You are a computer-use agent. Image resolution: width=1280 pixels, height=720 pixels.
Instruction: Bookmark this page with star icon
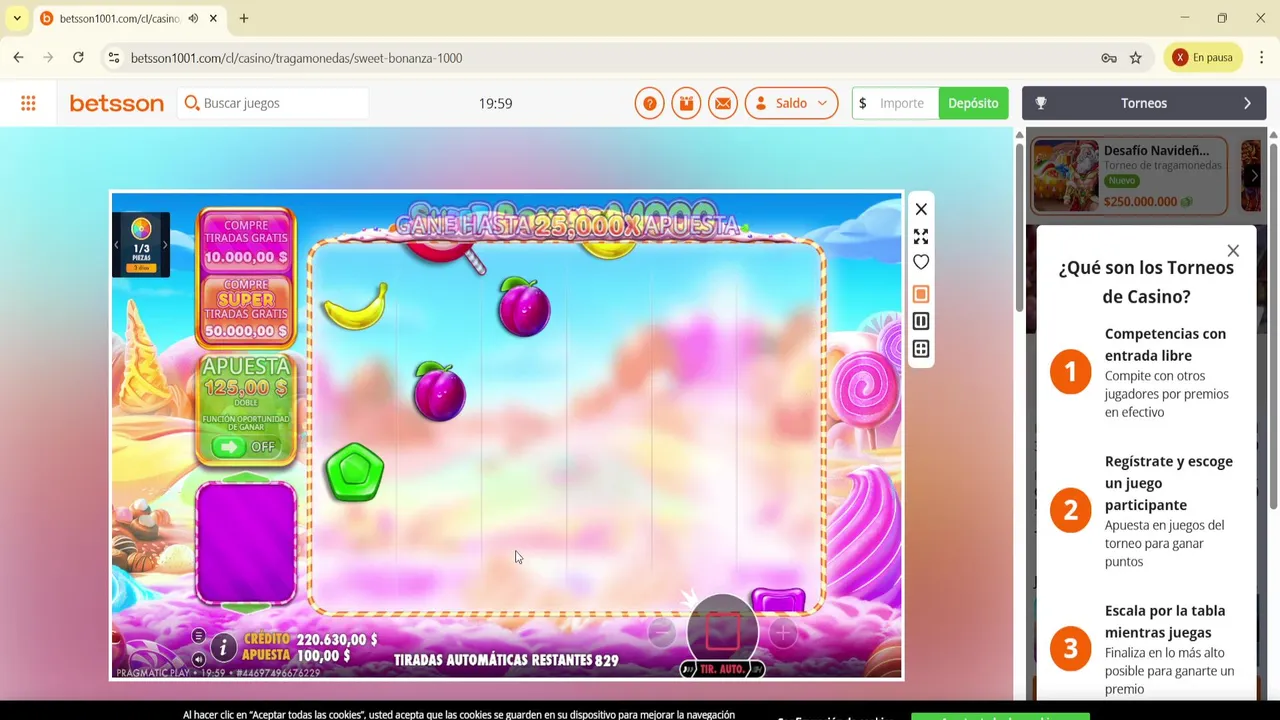click(x=1136, y=58)
